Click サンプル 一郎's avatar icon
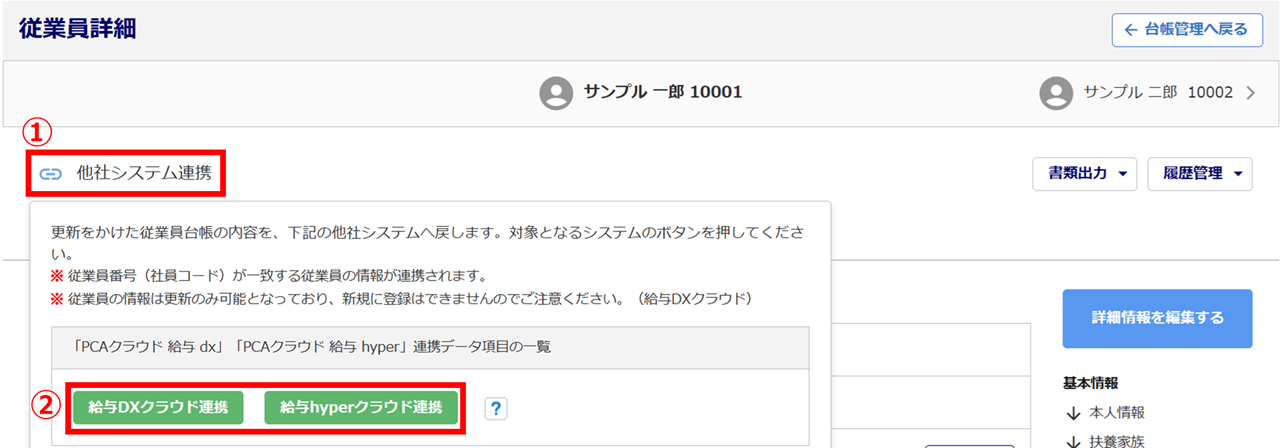Screen dimensions: 1280x448 tap(556, 93)
